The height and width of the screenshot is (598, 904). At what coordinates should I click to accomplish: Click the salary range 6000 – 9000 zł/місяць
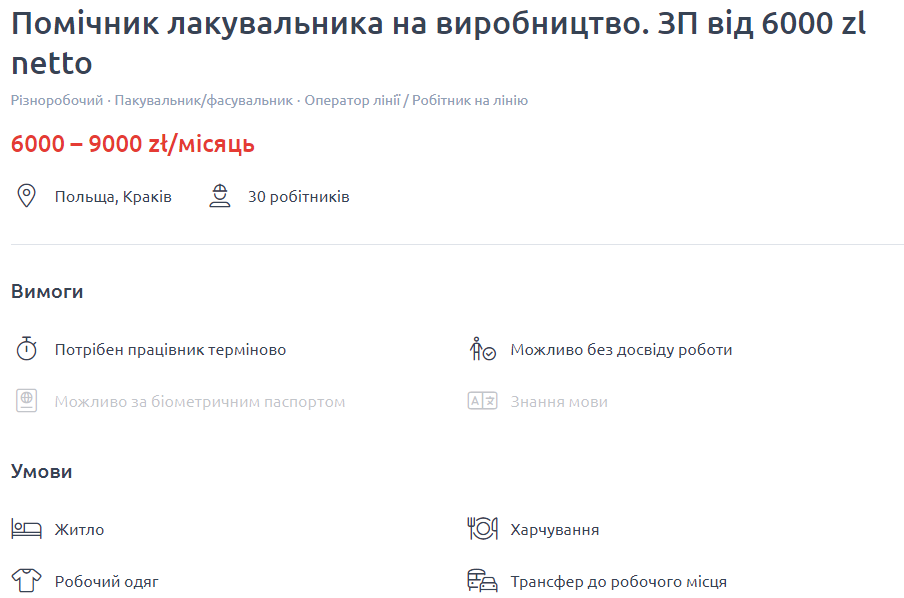coord(131,144)
